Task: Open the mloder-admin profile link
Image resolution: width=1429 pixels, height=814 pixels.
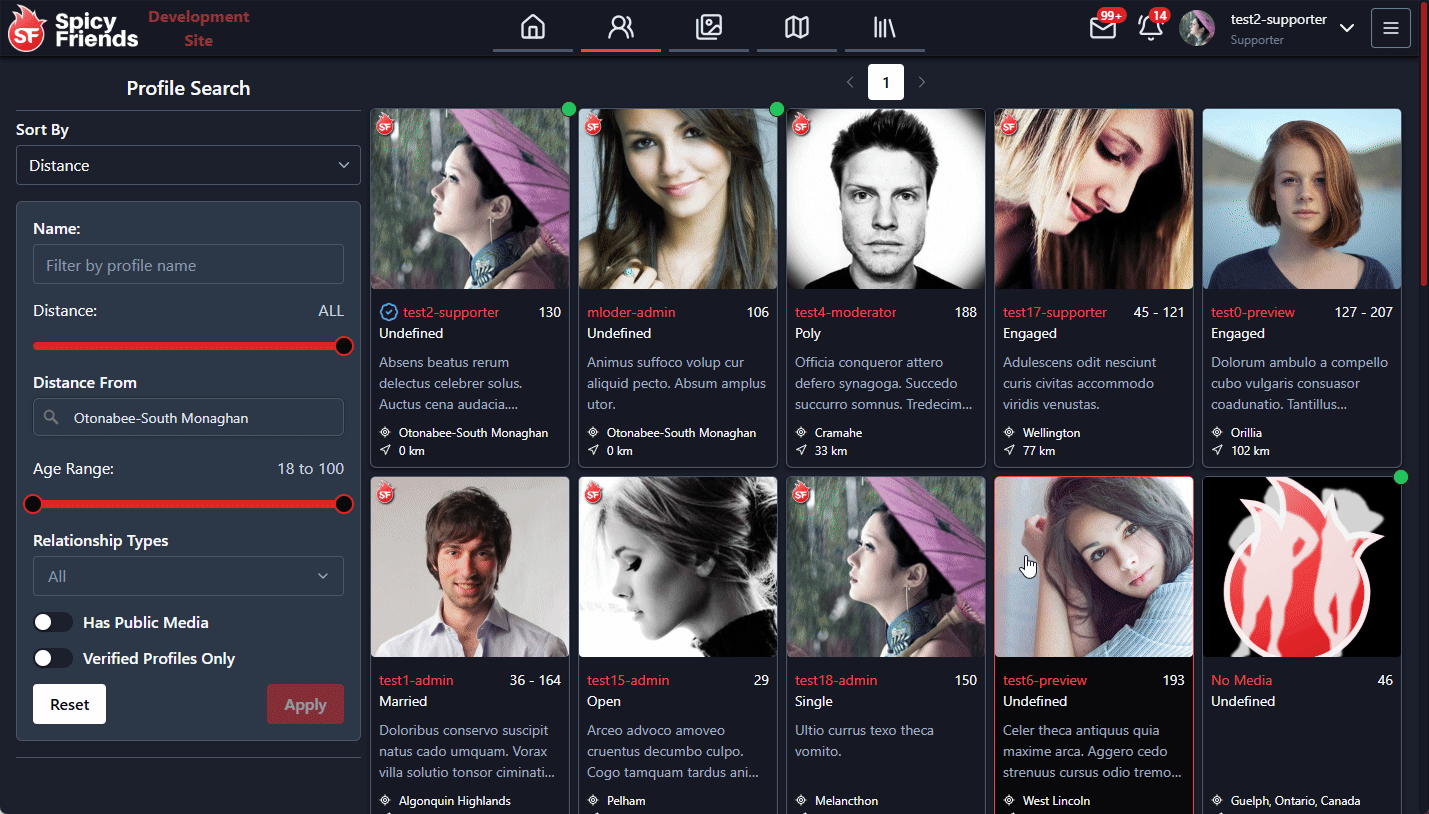Action: click(x=631, y=312)
